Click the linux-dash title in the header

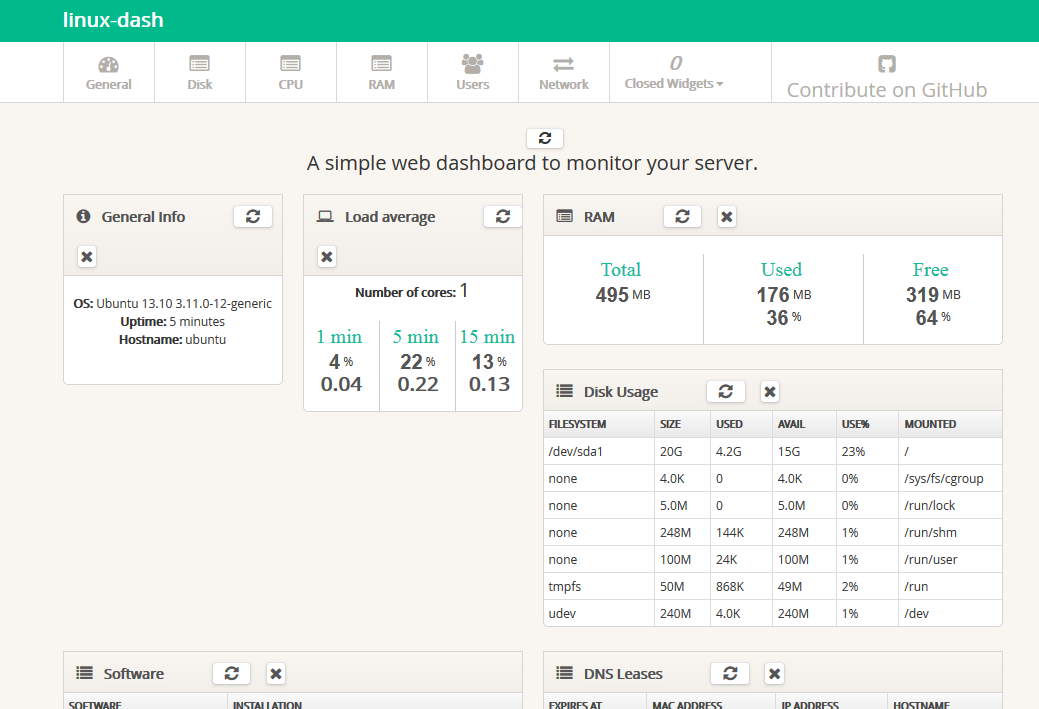pyautogui.click(x=113, y=20)
